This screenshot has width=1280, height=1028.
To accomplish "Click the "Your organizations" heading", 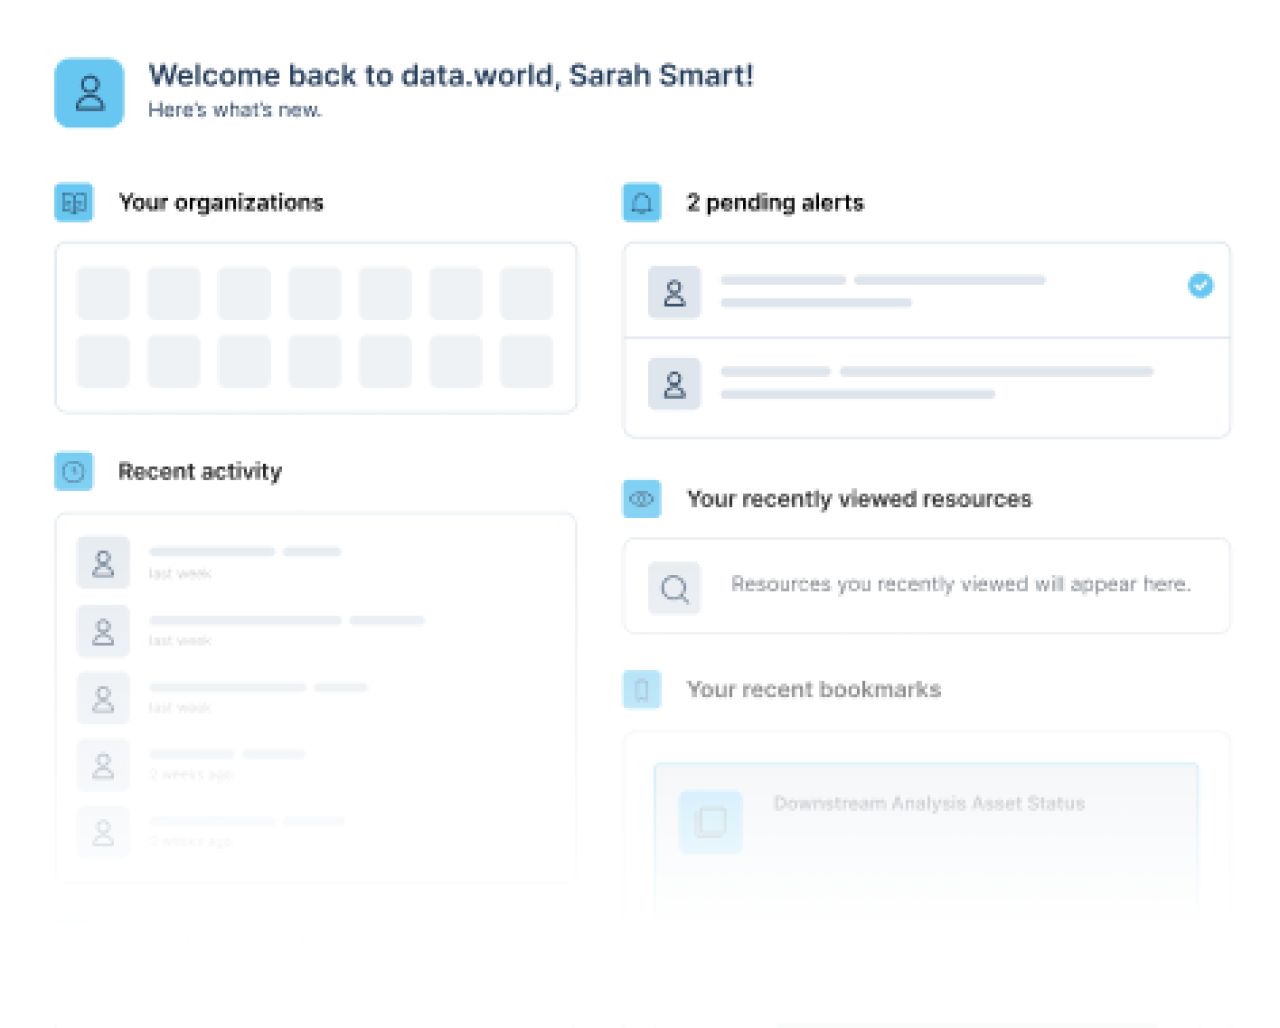I will pyautogui.click(x=221, y=202).
